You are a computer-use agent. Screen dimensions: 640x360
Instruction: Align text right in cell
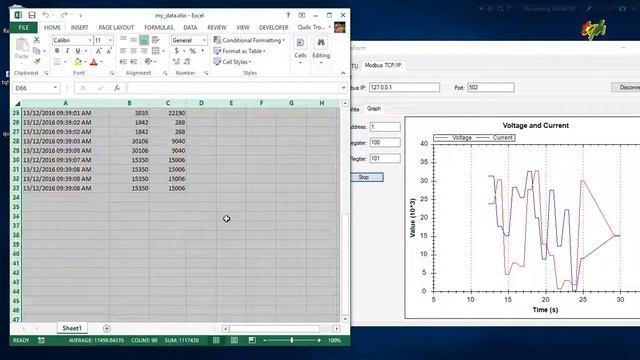pos(144,51)
